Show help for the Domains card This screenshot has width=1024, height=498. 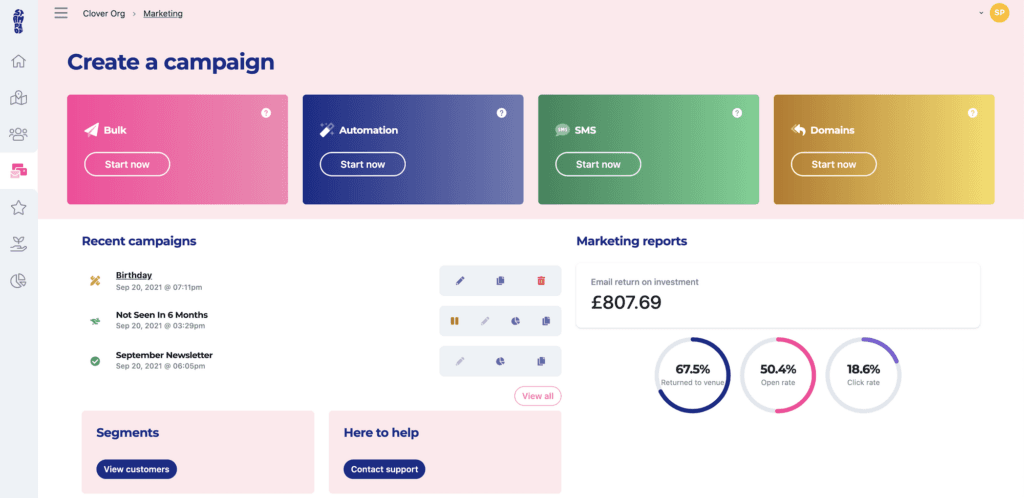[972, 113]
